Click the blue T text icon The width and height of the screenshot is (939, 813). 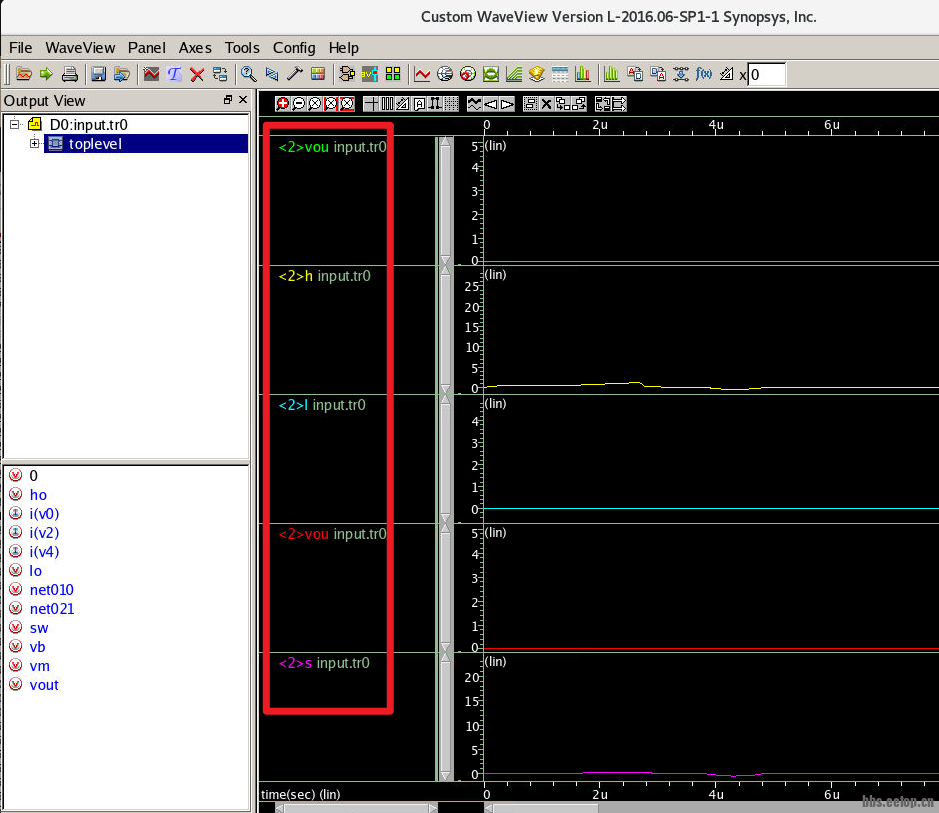[x=174, y=74]
